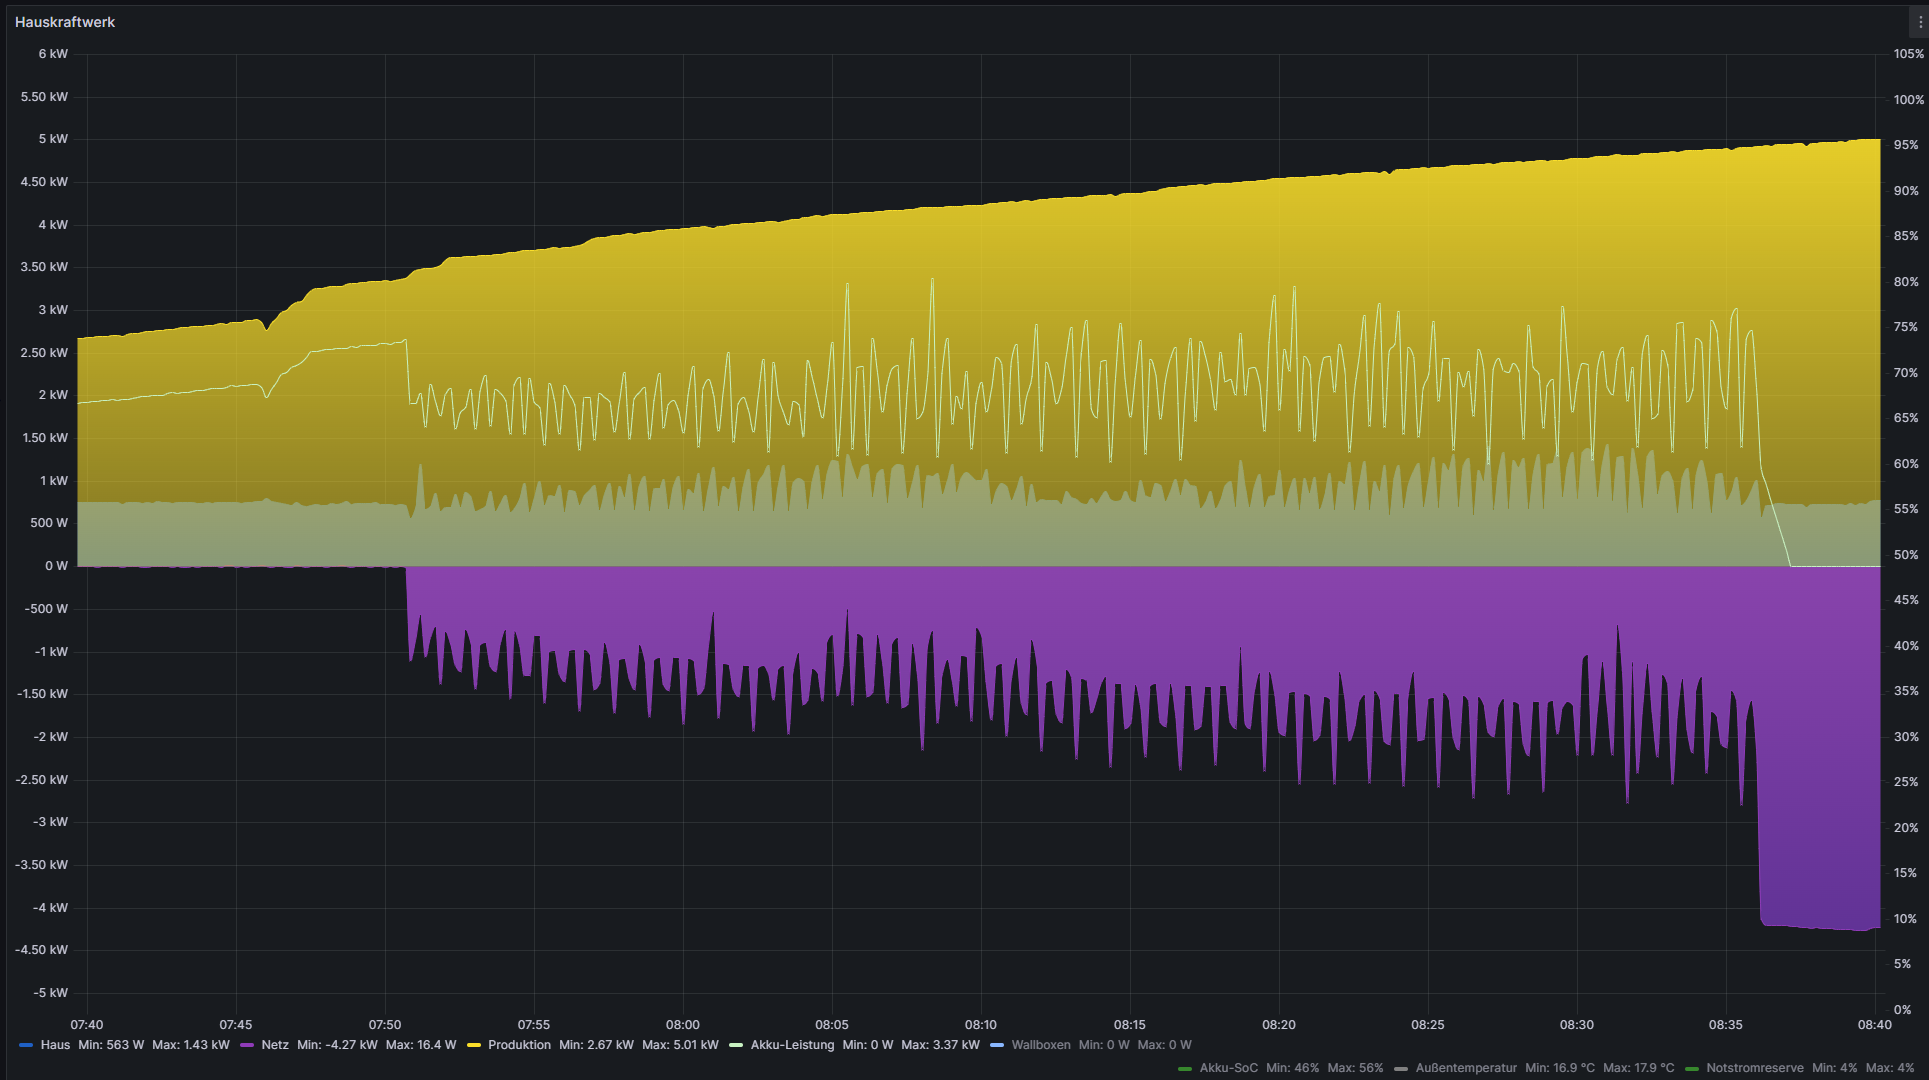Toggle the Wallboxen series in legend
Viewport: 1929px width, 1080px height.
pyautogui.click(x=1040, y=1045)
